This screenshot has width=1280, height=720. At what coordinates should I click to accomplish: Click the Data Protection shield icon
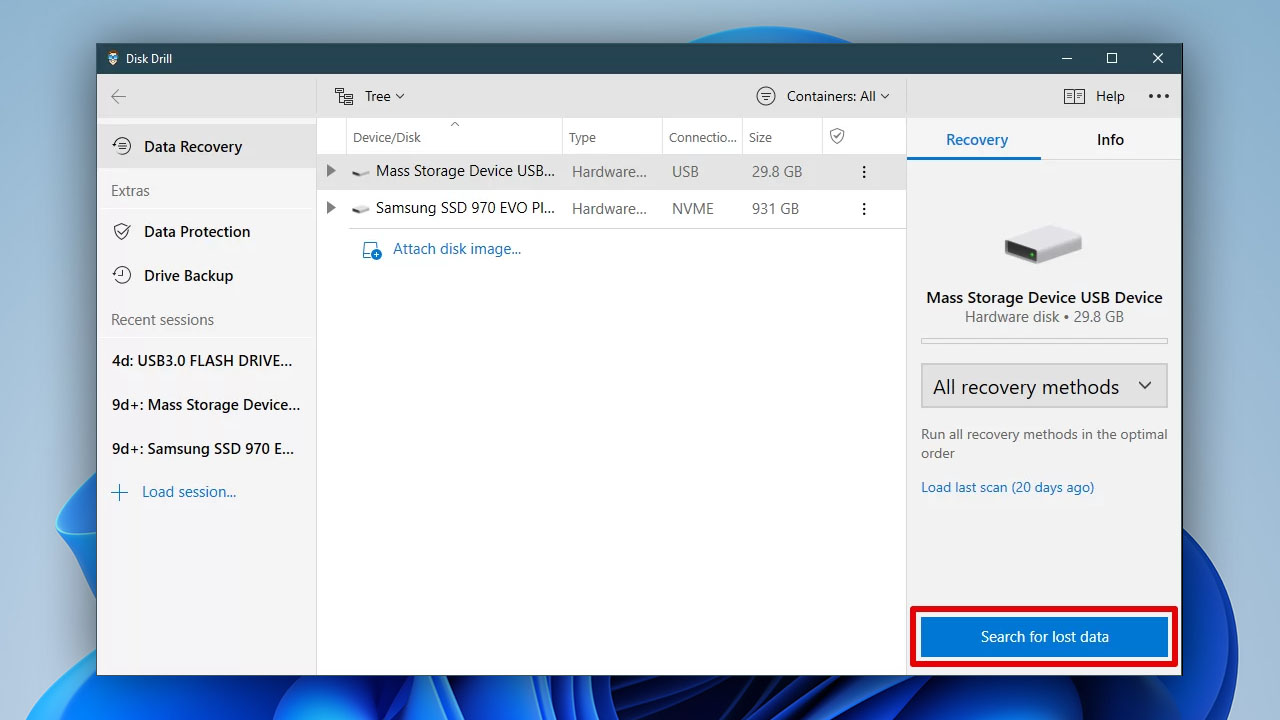(x=122, y=232)
